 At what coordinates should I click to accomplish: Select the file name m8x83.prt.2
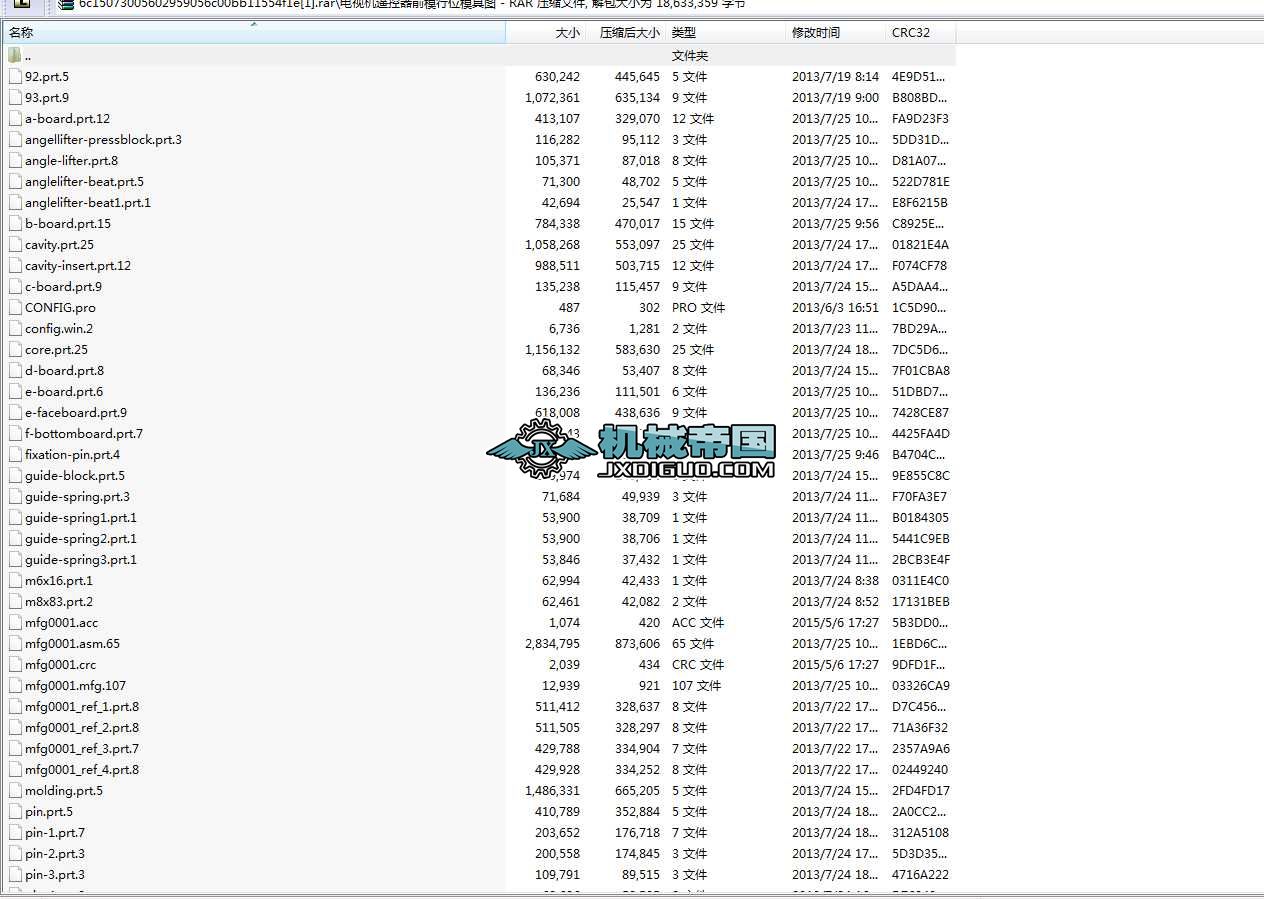tap(59, 602)
